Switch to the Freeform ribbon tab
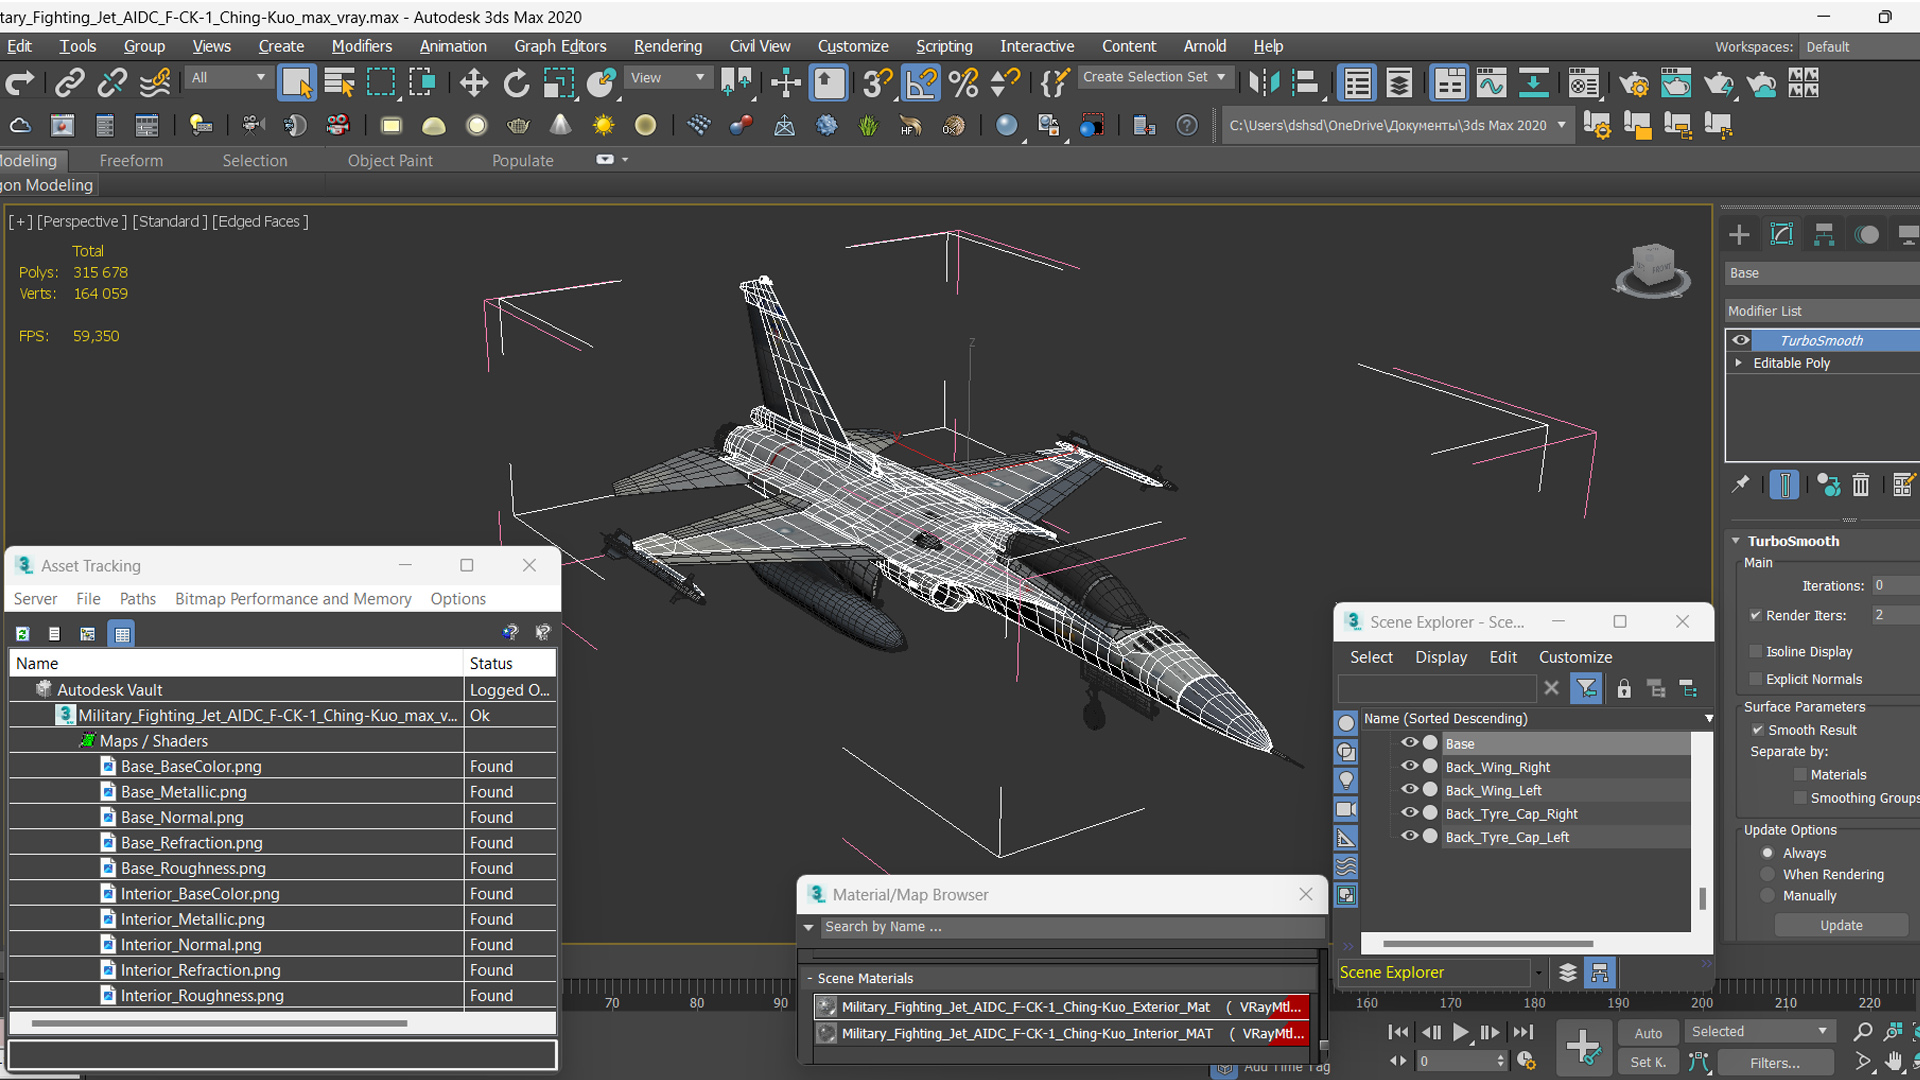Image resolution: width=1920 pixels, height=1080 pixels. coord(131,160)
